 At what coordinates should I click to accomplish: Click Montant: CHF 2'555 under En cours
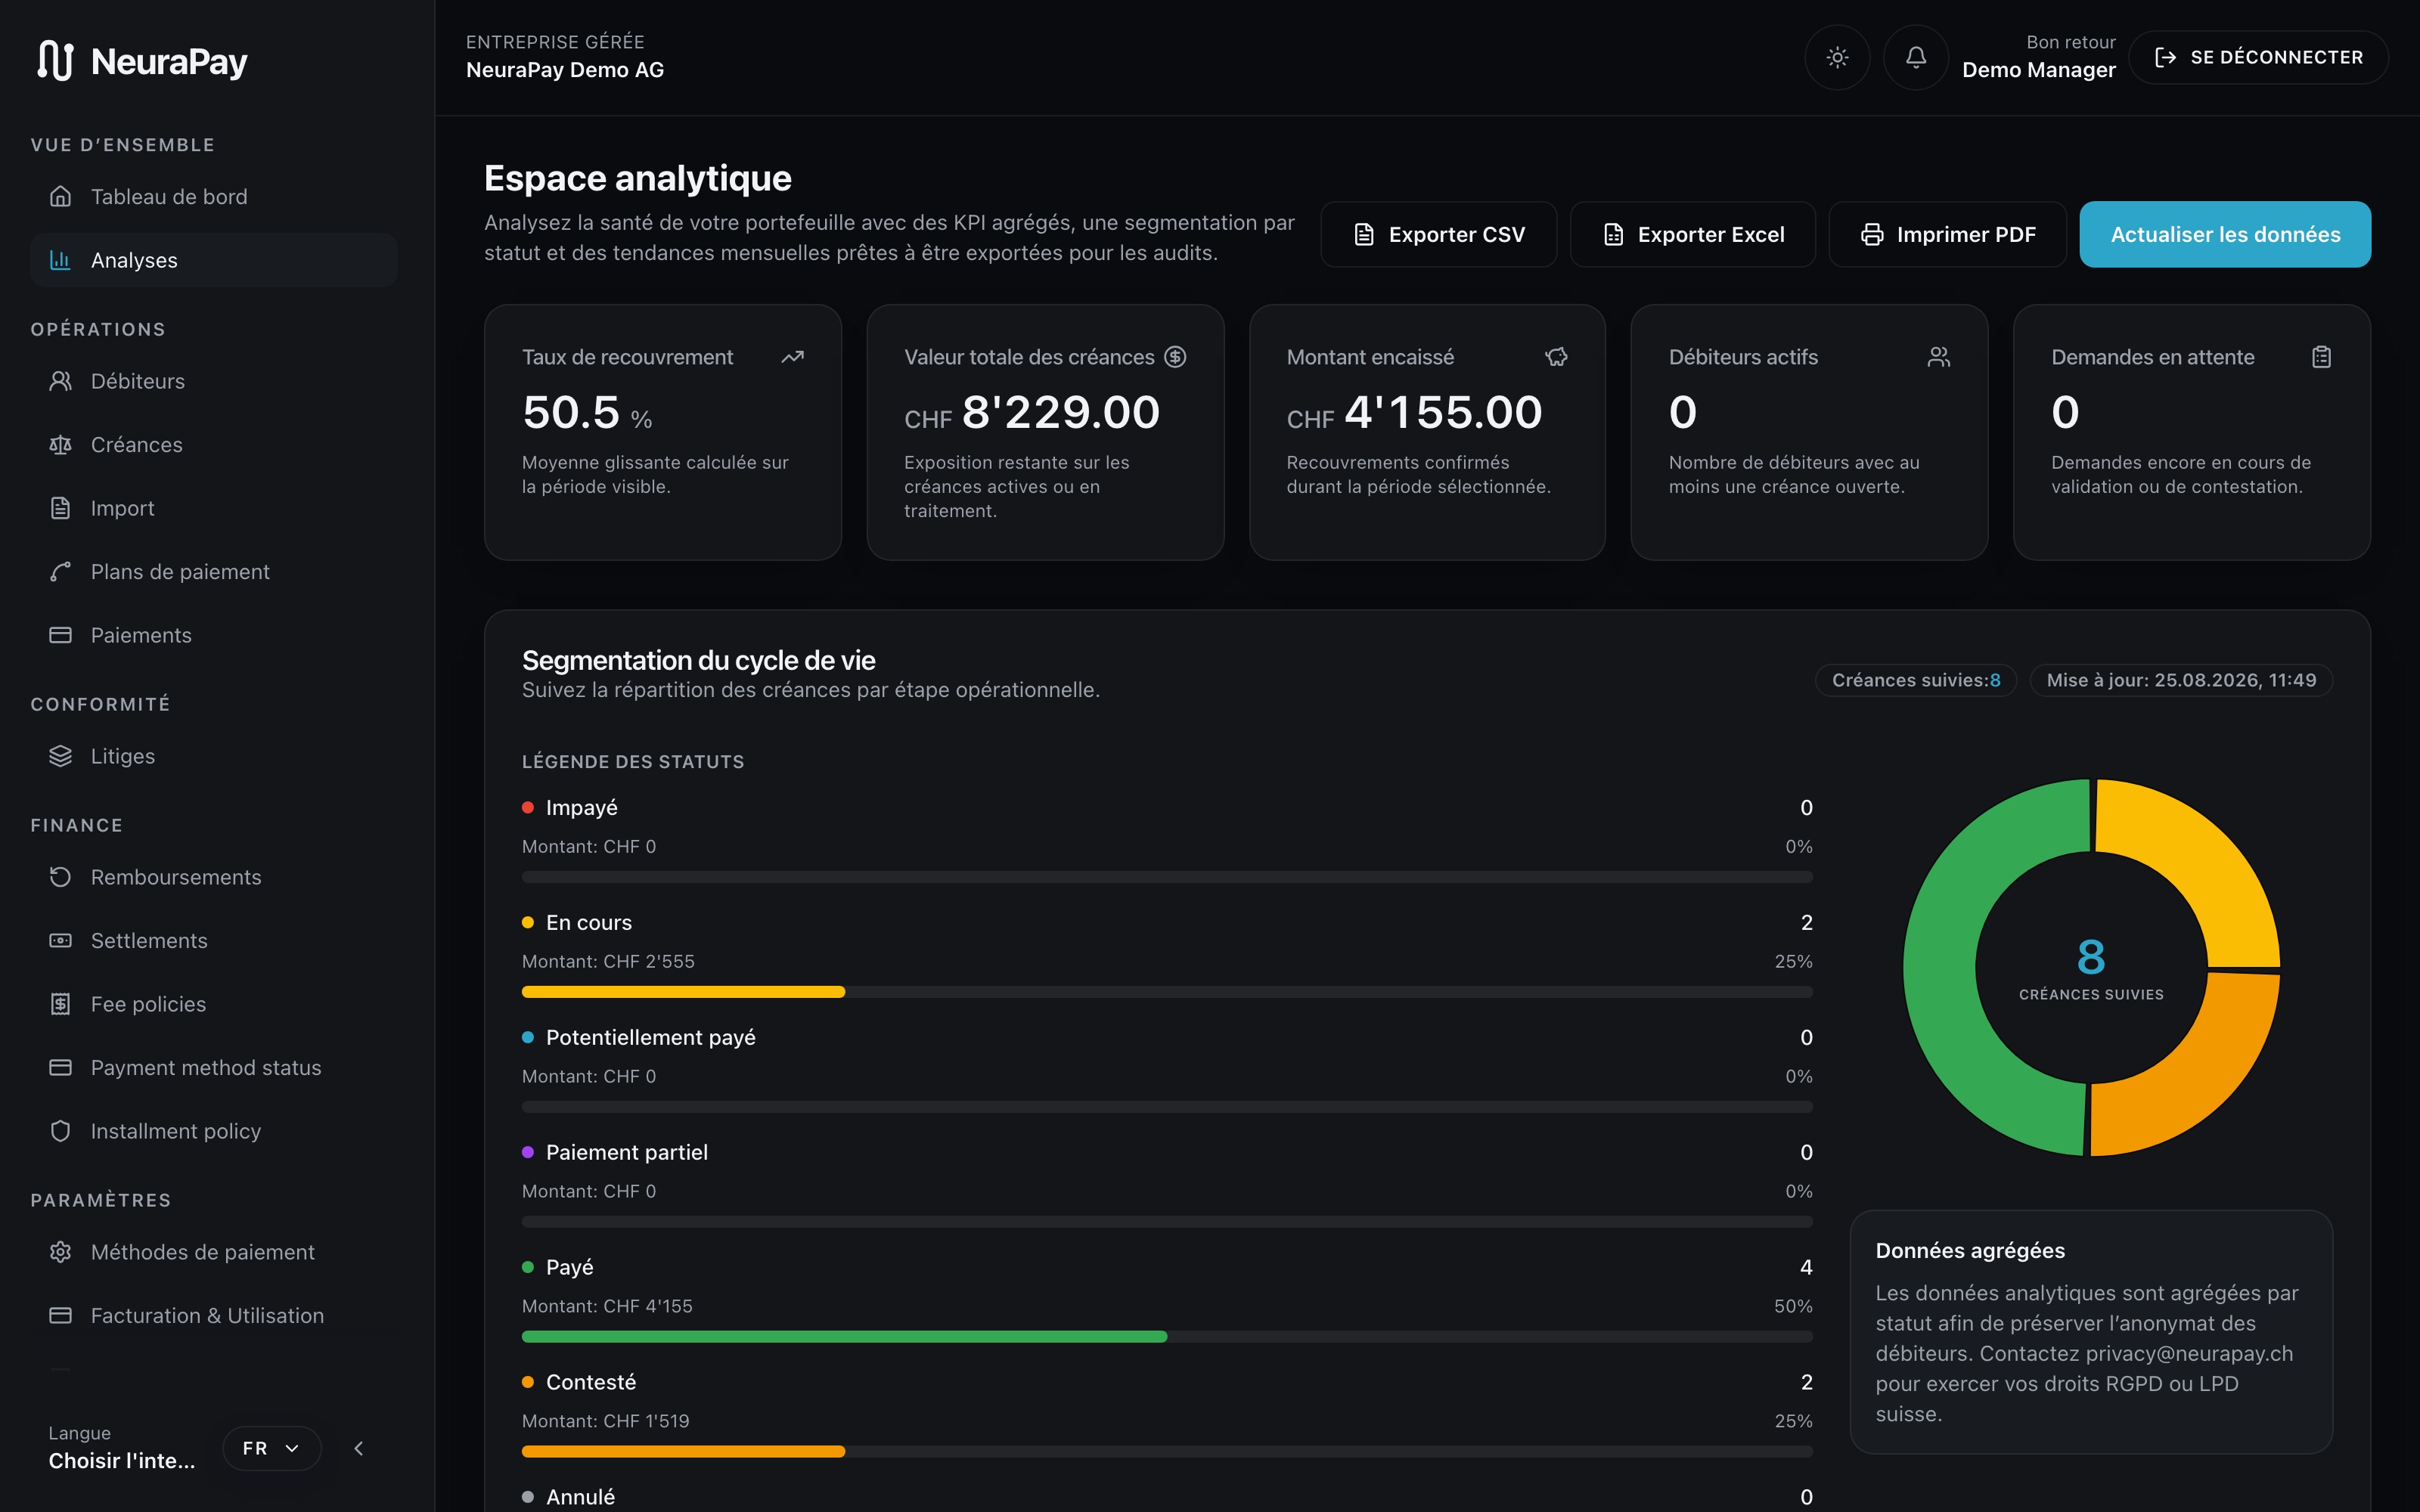click(x=608, y=961)
